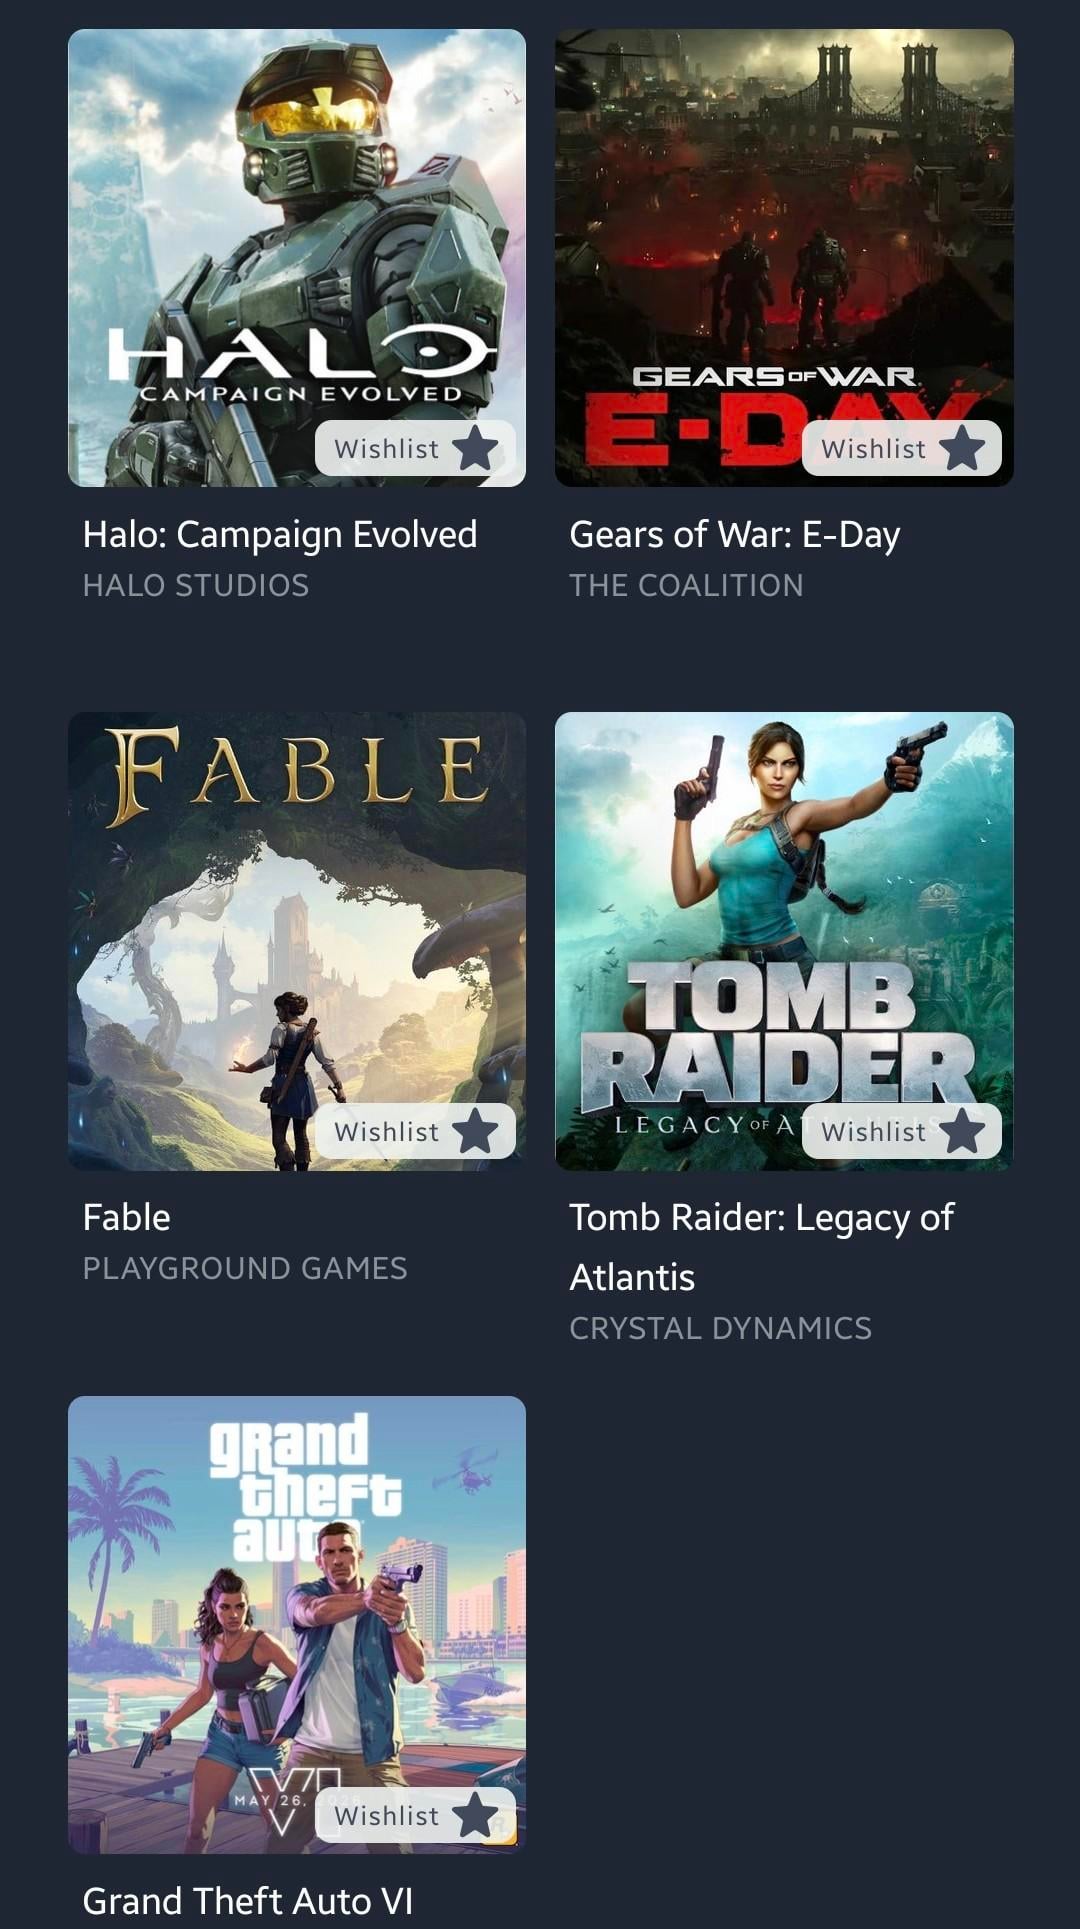Open the Halo: Campaign Evolved cover art
Screen dimensions: 1080x1929
(x=297, y=258)
